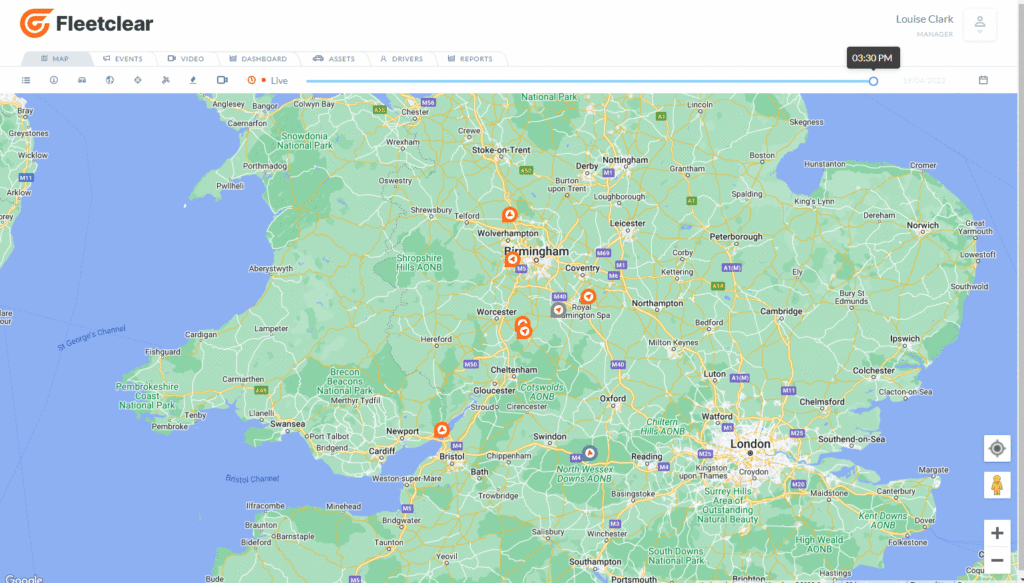This screenshot has height=583, width=1024.
Task: Click the Birmingham city label on map
Action: 536,251
